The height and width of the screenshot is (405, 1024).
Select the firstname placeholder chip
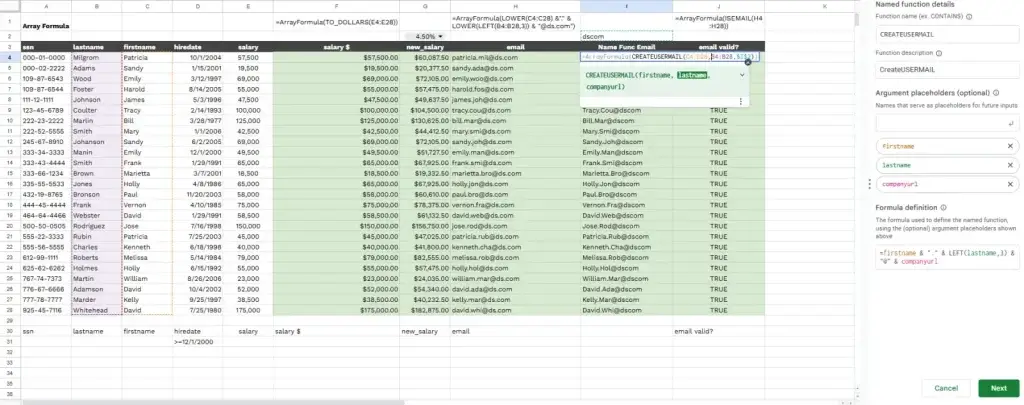click(x=947, y=146)
